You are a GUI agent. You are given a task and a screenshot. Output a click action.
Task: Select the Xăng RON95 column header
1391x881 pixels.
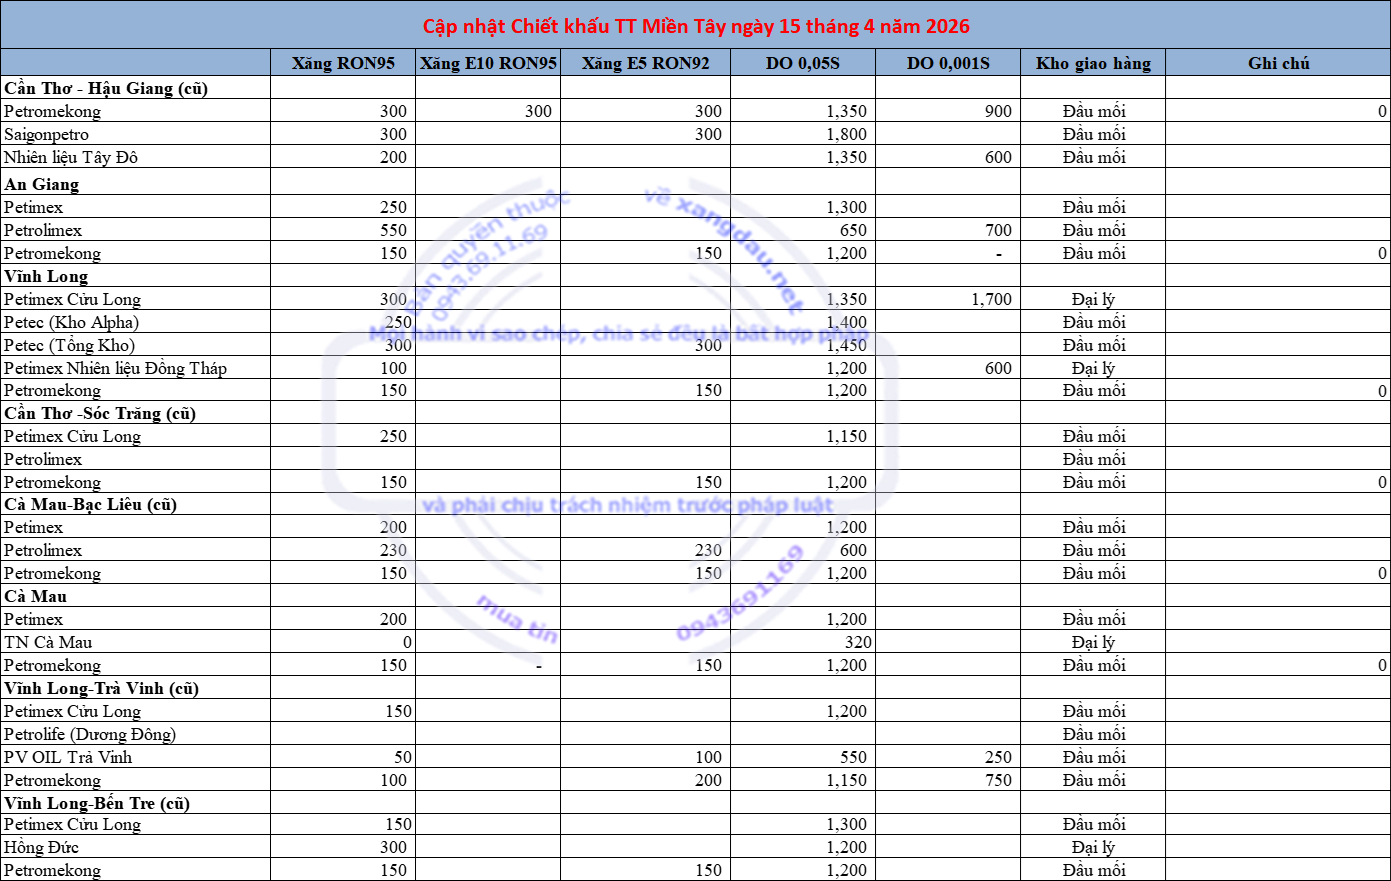[x=343, y=63]
